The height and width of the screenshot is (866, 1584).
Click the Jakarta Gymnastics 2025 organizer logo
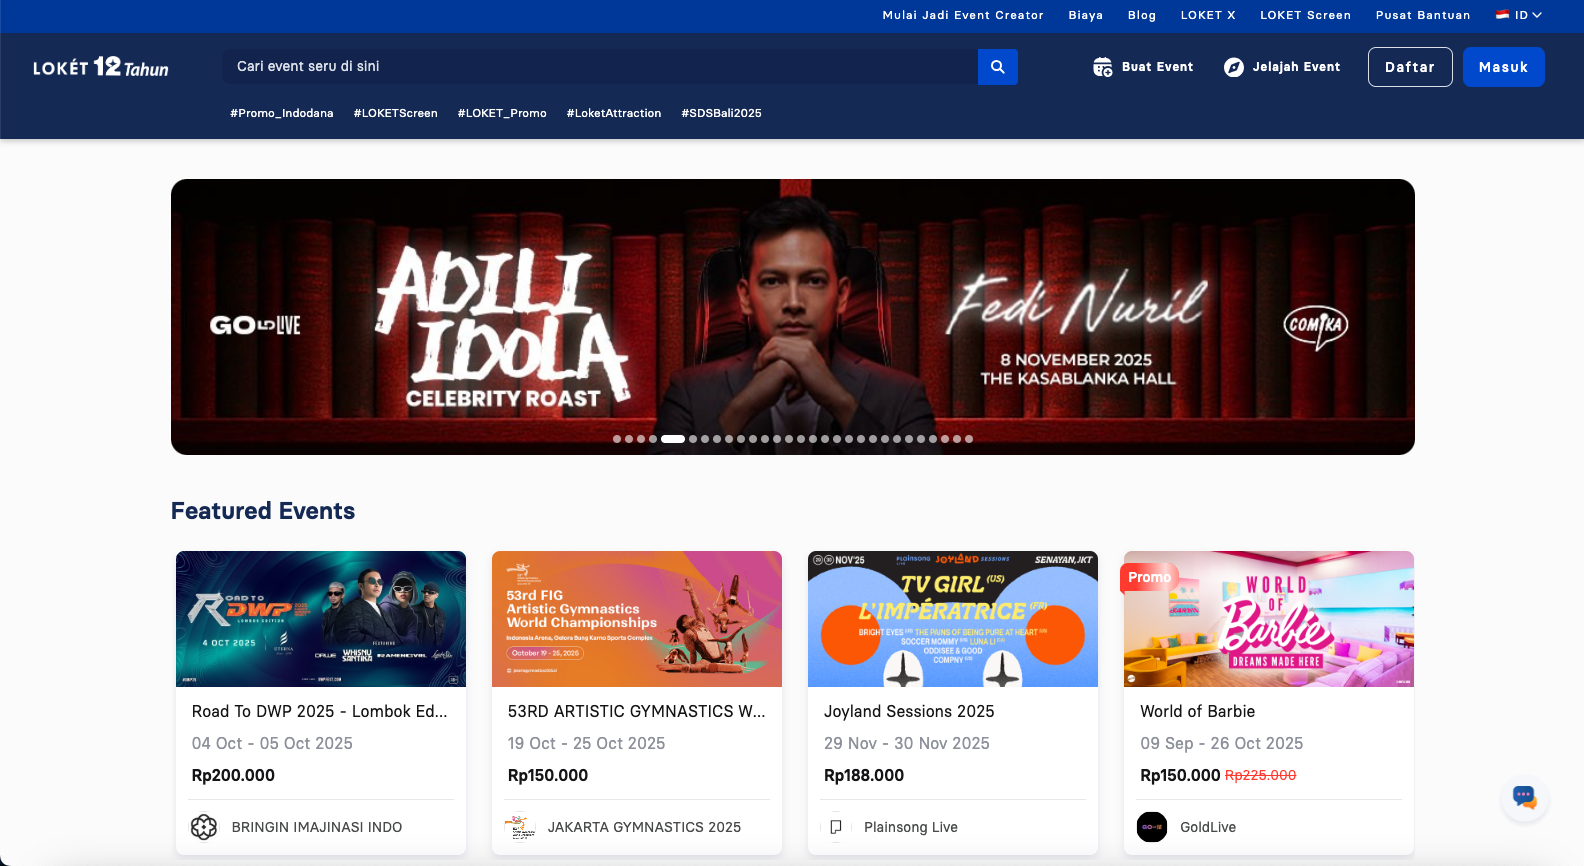(x=520, y=827)
